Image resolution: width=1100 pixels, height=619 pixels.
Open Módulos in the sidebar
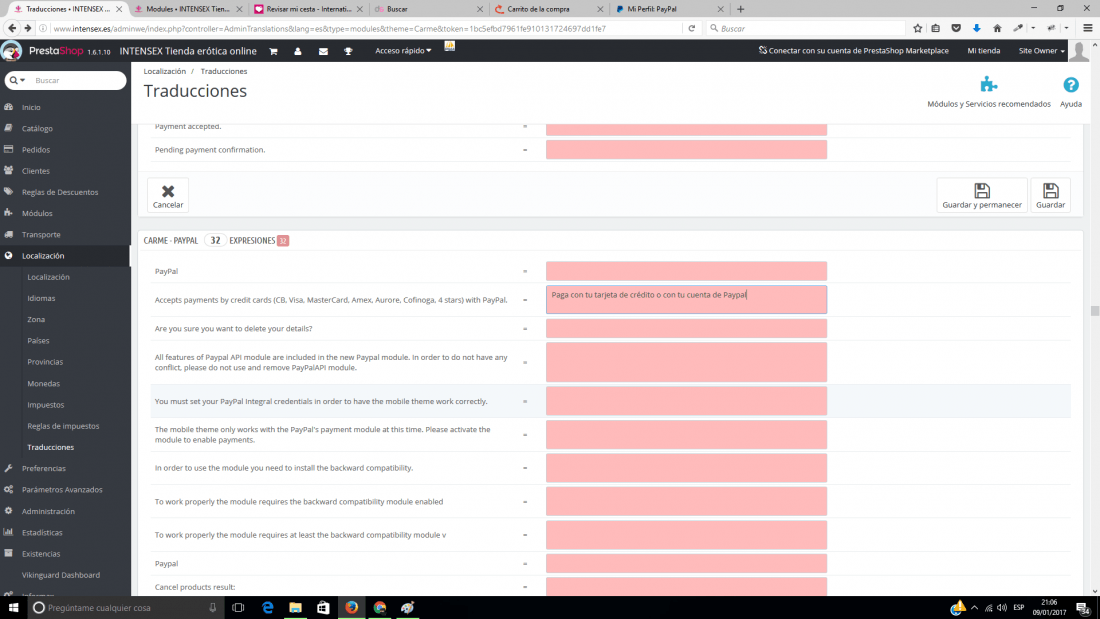click(x=36, y=213)
